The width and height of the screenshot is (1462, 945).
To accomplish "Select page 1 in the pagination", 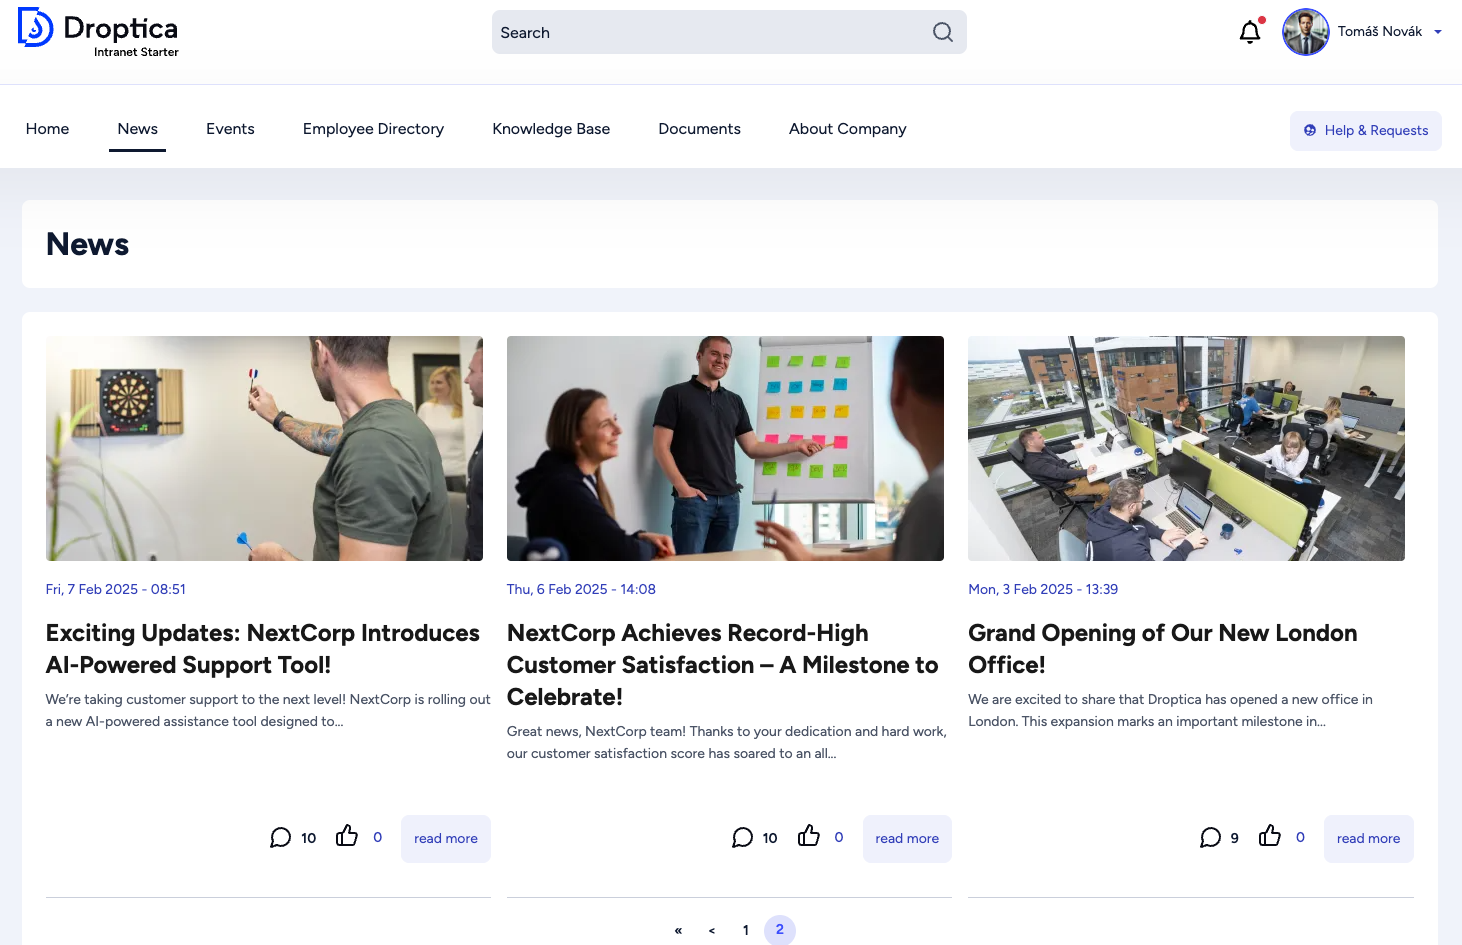I will click(745, 930).
